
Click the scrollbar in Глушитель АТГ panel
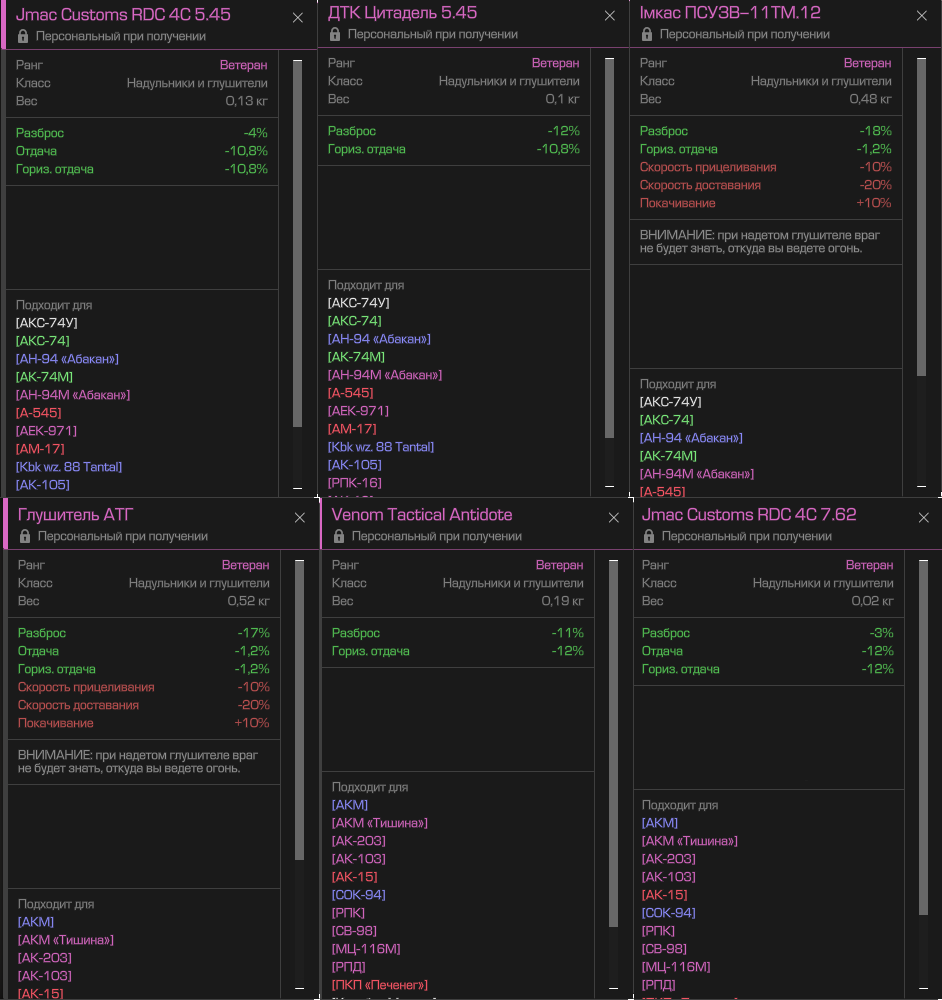pos(299,710)
